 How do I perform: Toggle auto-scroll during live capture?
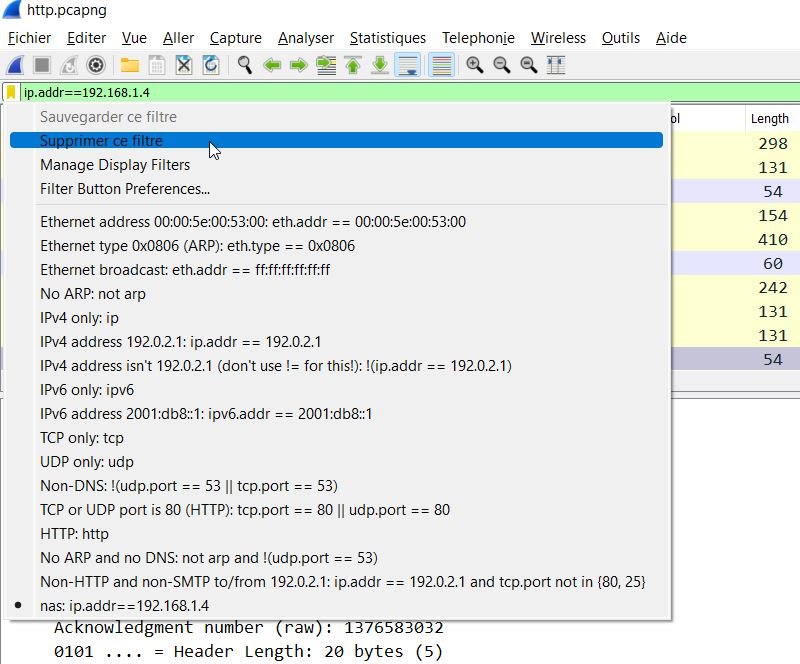(407, 65)
